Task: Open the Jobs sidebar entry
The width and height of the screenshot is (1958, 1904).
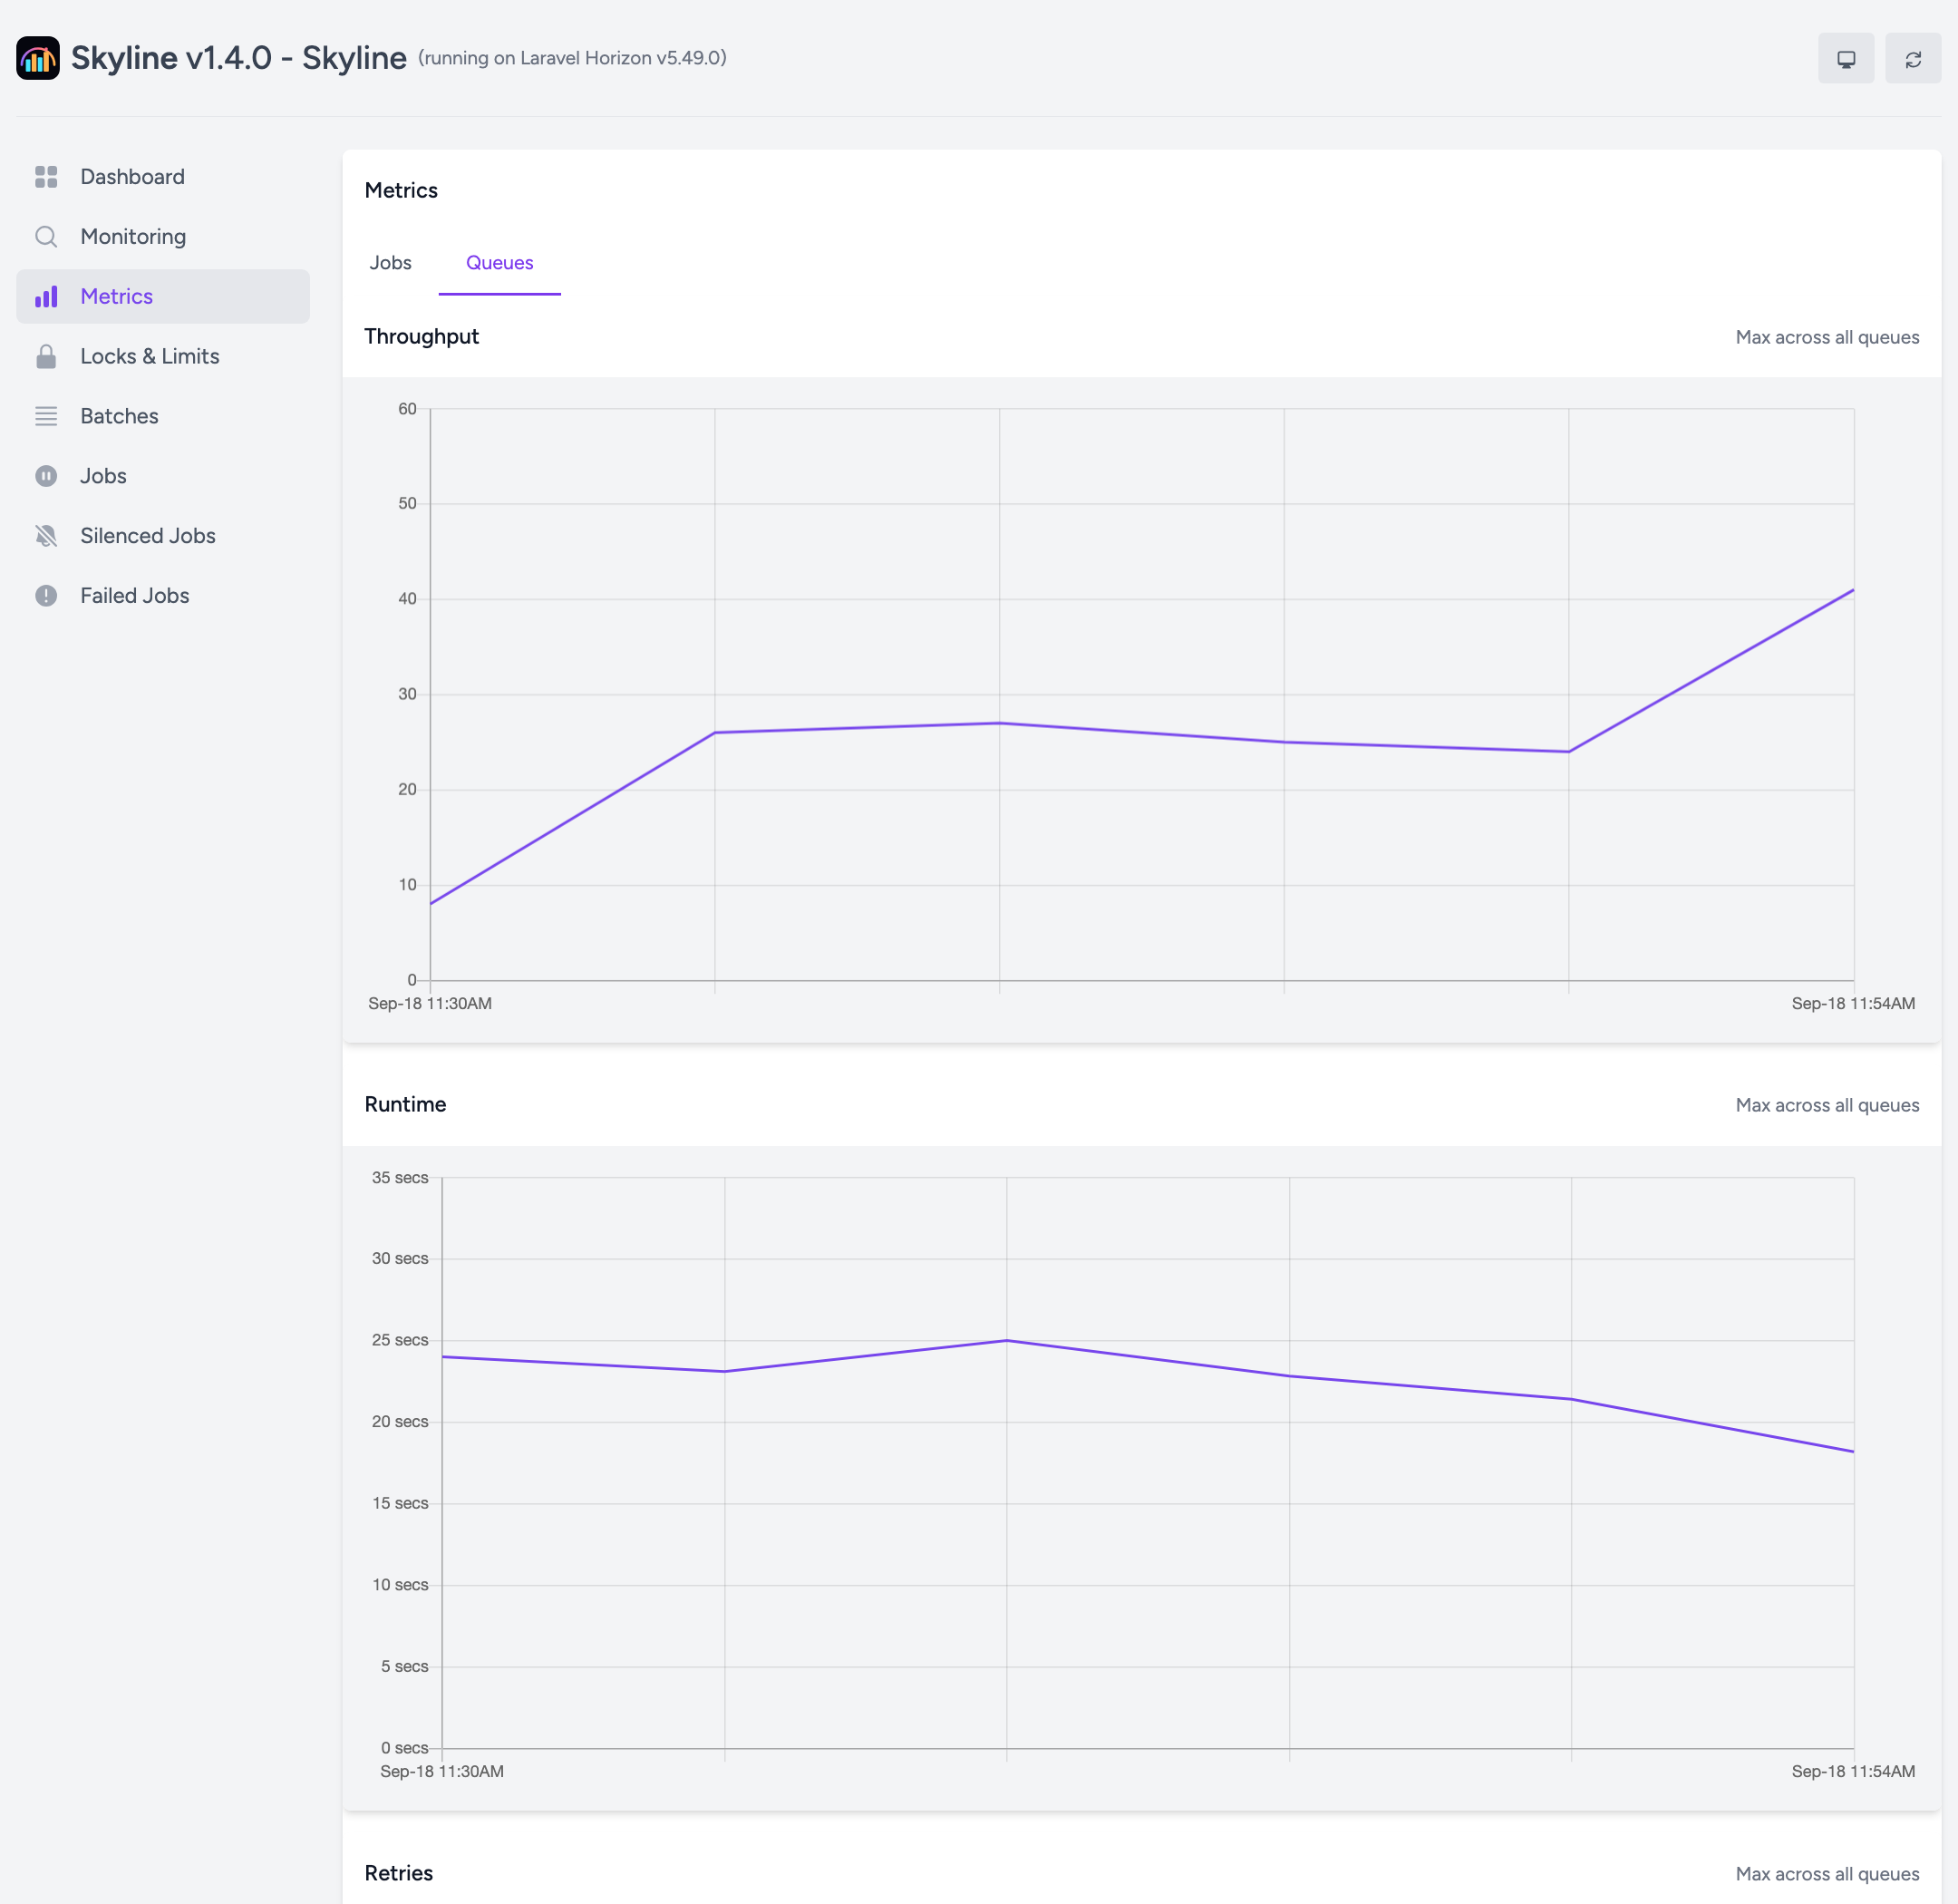Action: [x=163, y=476]
